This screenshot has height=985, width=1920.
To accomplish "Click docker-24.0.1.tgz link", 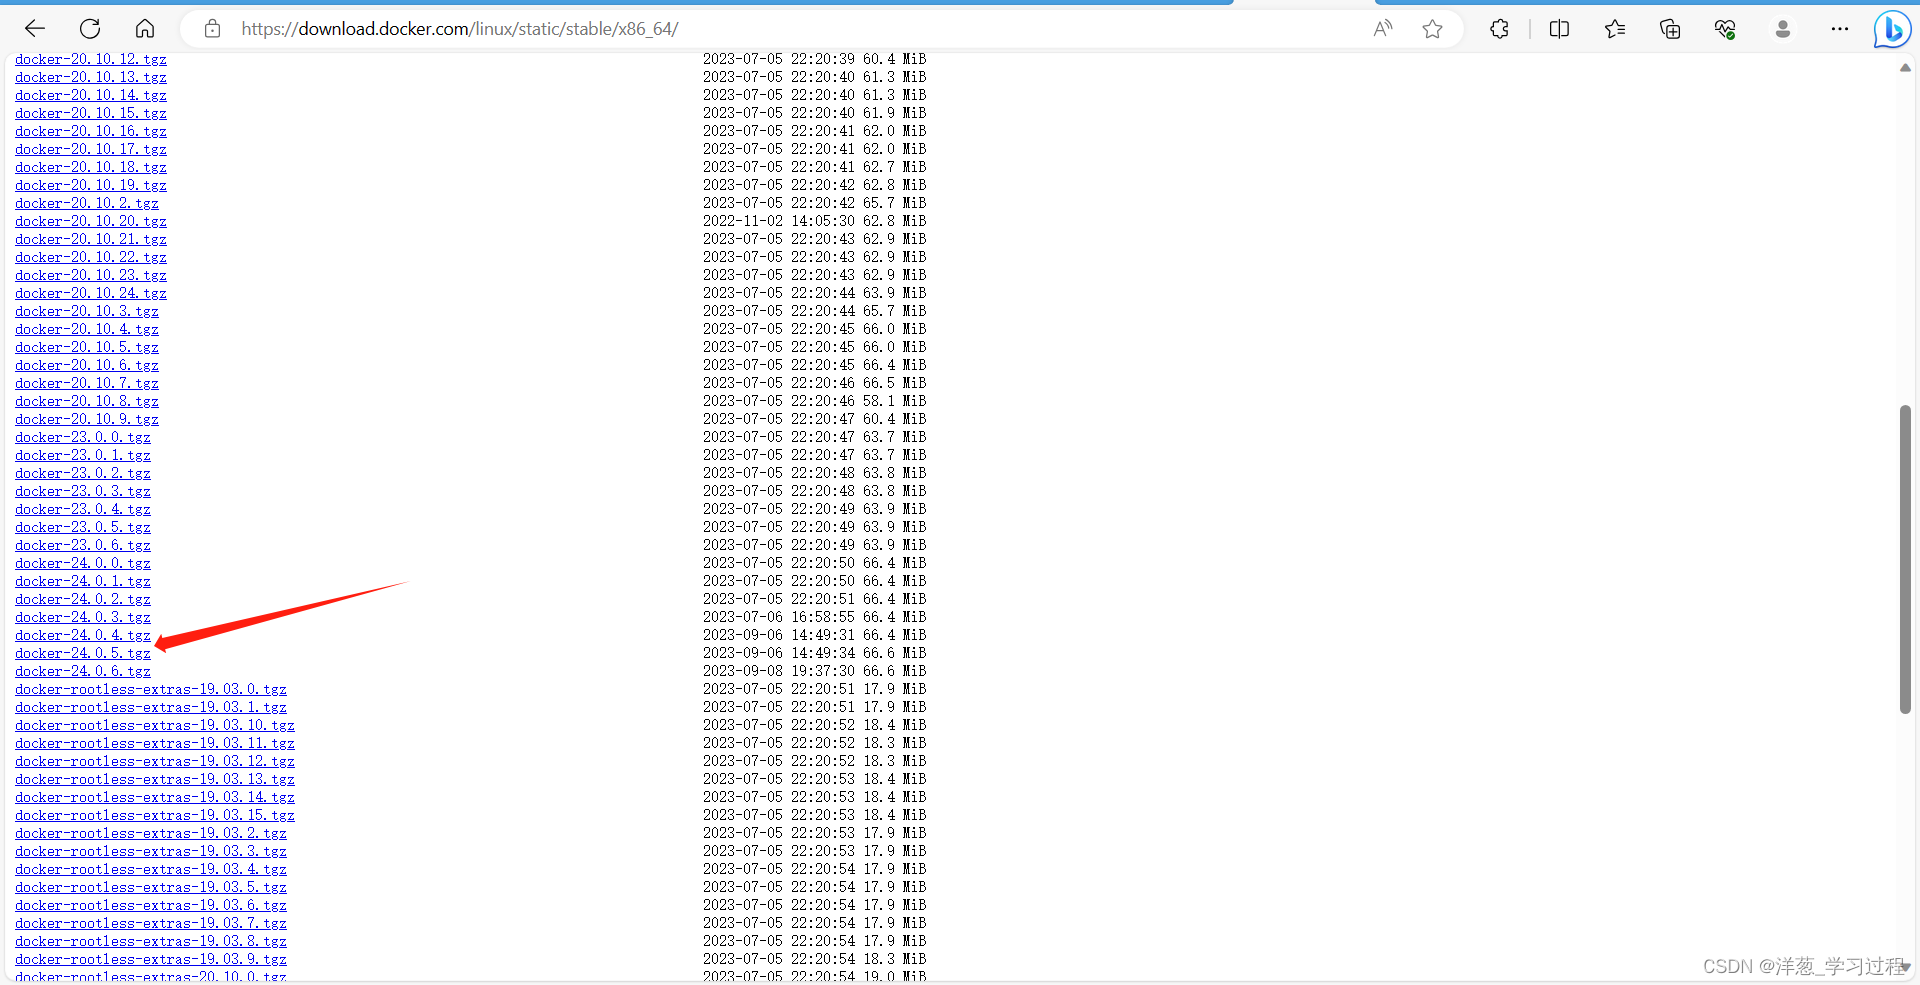I will pos(83,581).
